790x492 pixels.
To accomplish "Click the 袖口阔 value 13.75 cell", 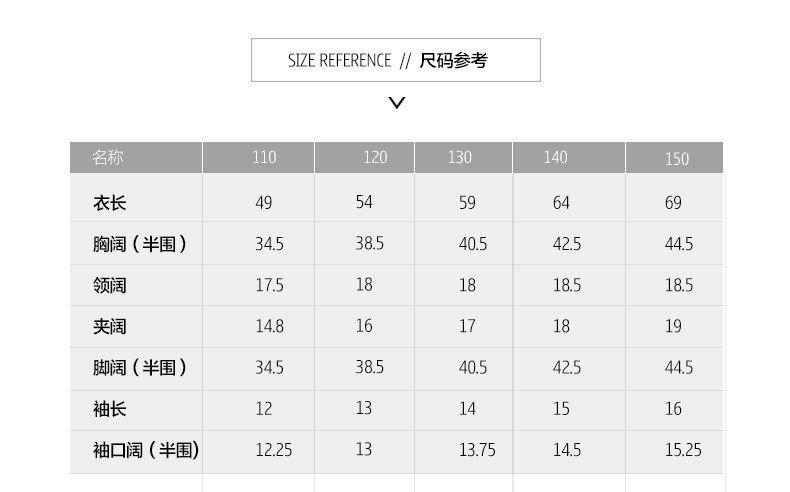I will pyautogui.click(x=477, y=450).
